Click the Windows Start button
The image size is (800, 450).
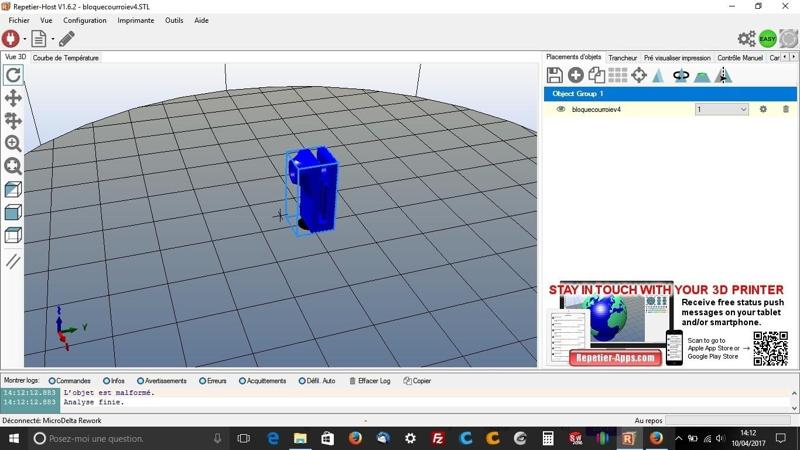coord(14,439)
